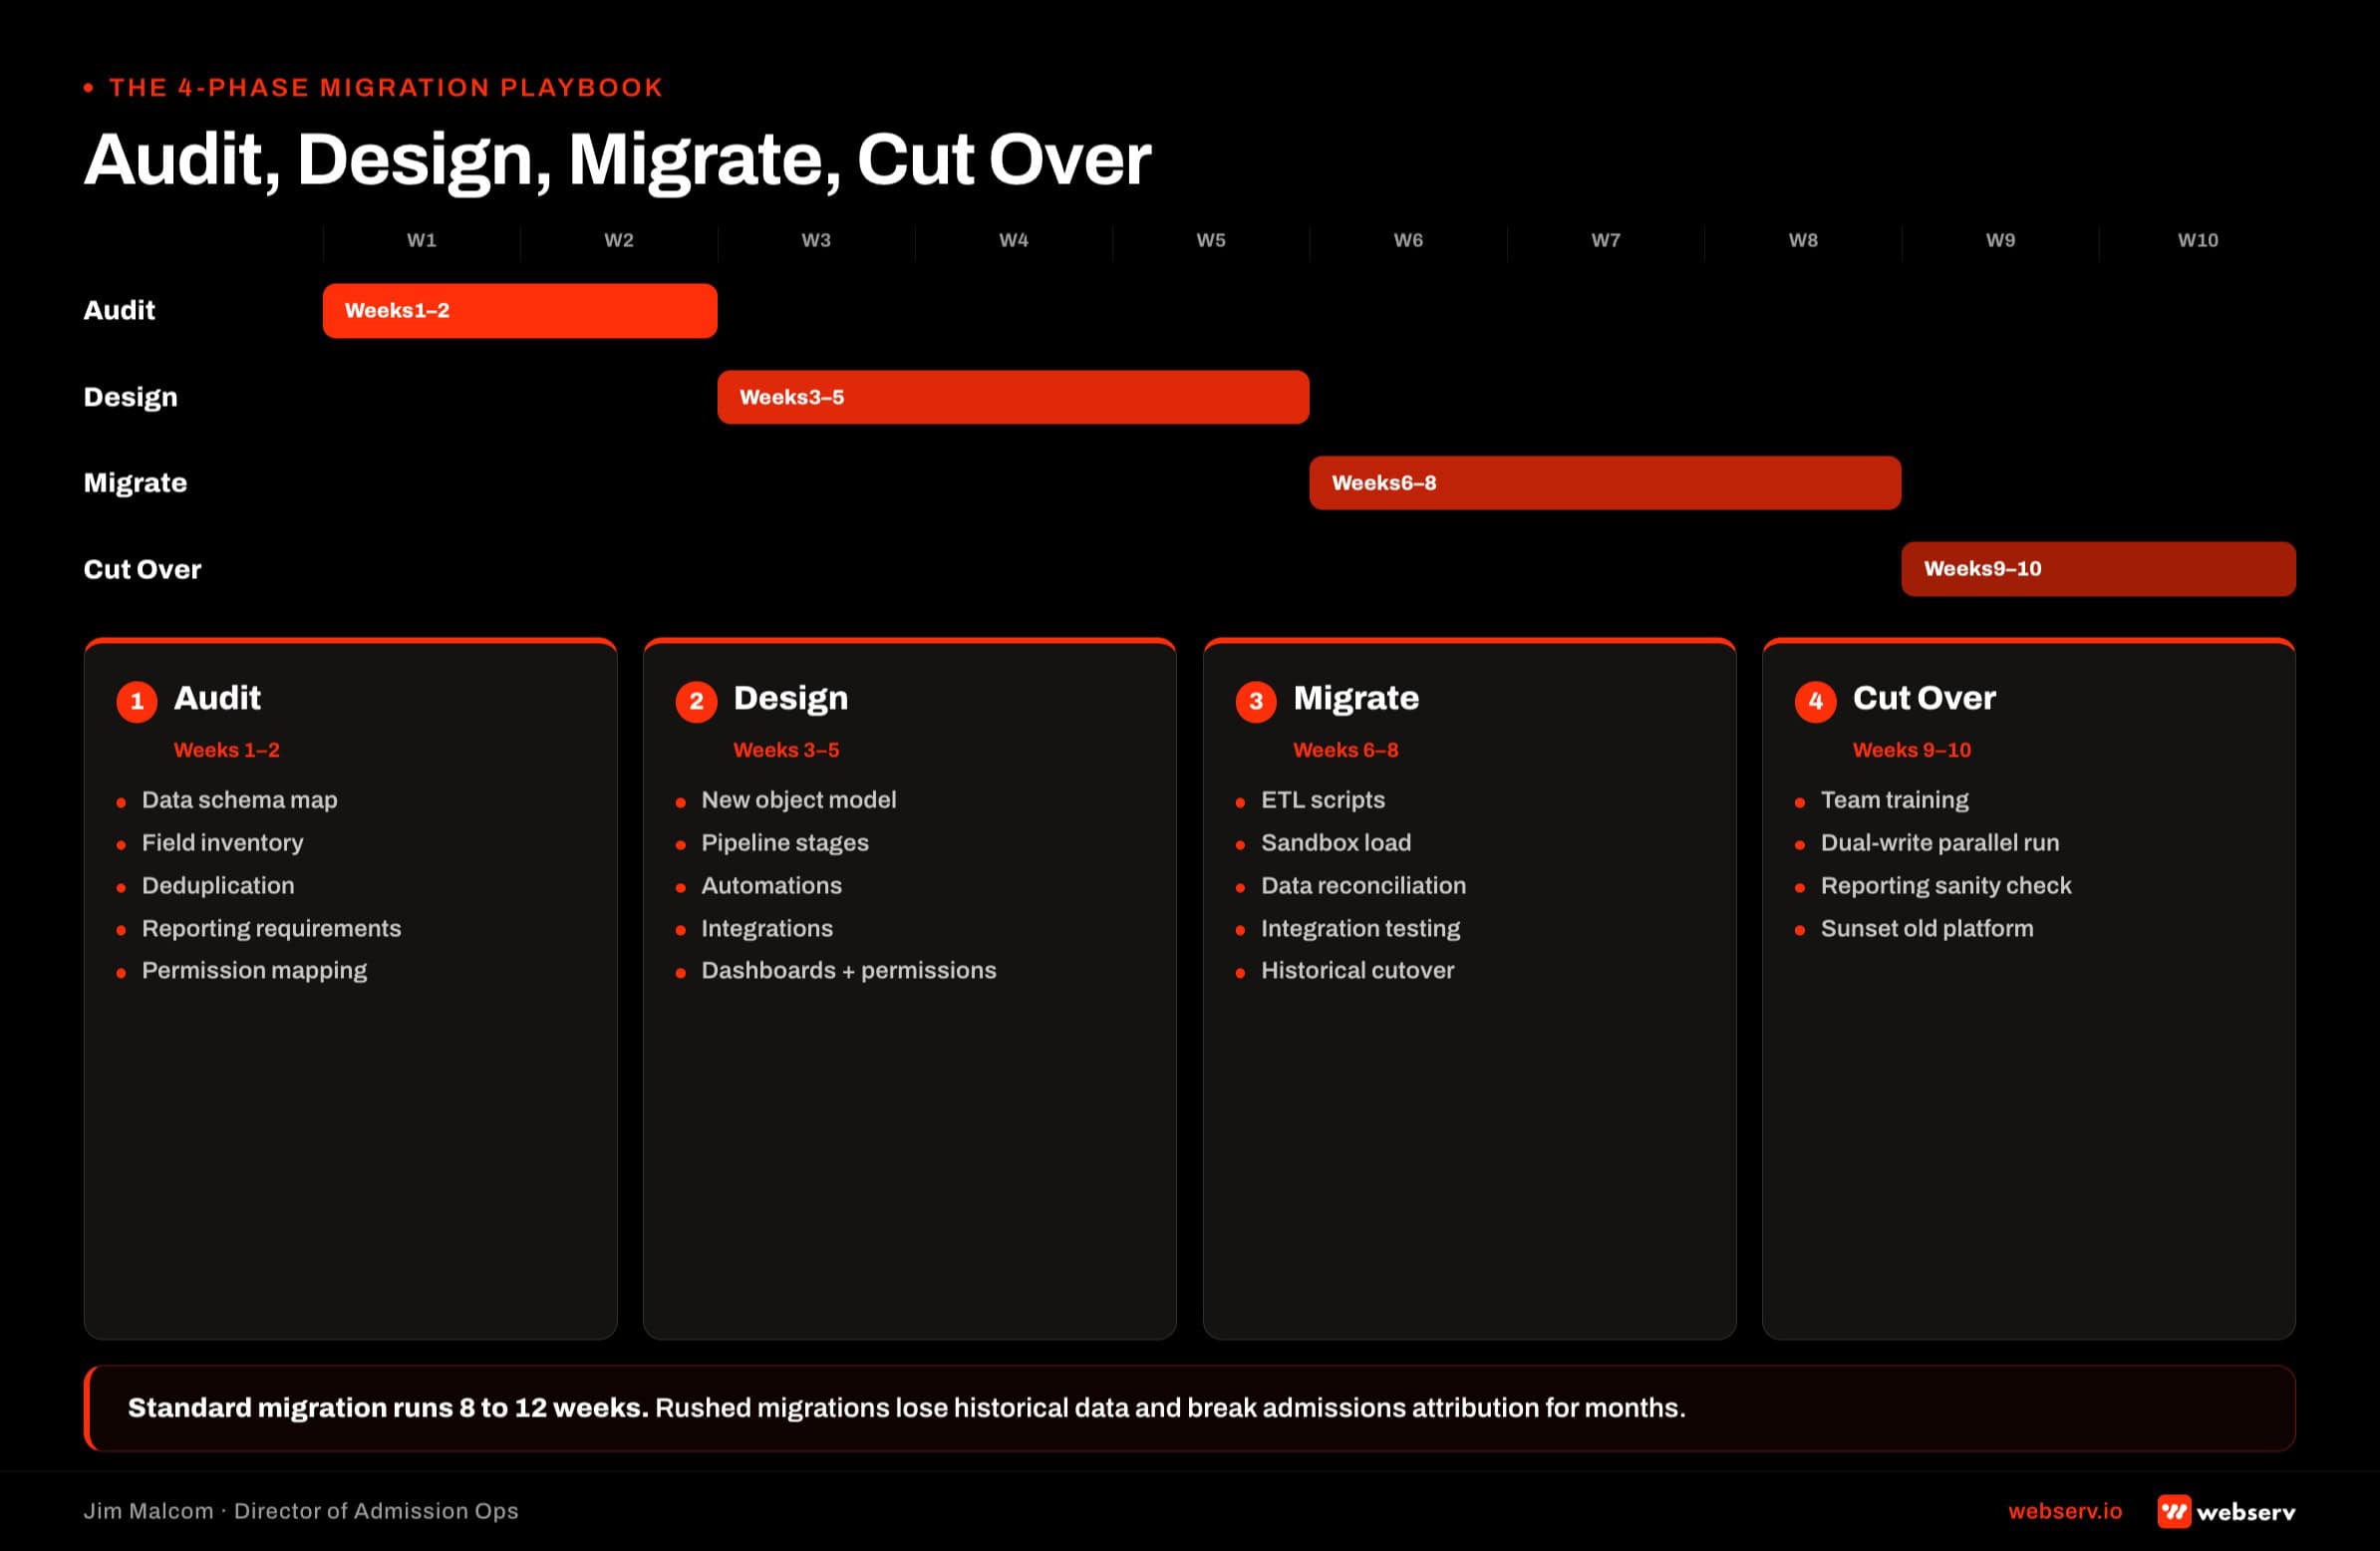Open the webserv.io link
Image resolution: width=2380 pixels, height=1551 pixels.
pyautogui.click(x=2064, y=1511)
